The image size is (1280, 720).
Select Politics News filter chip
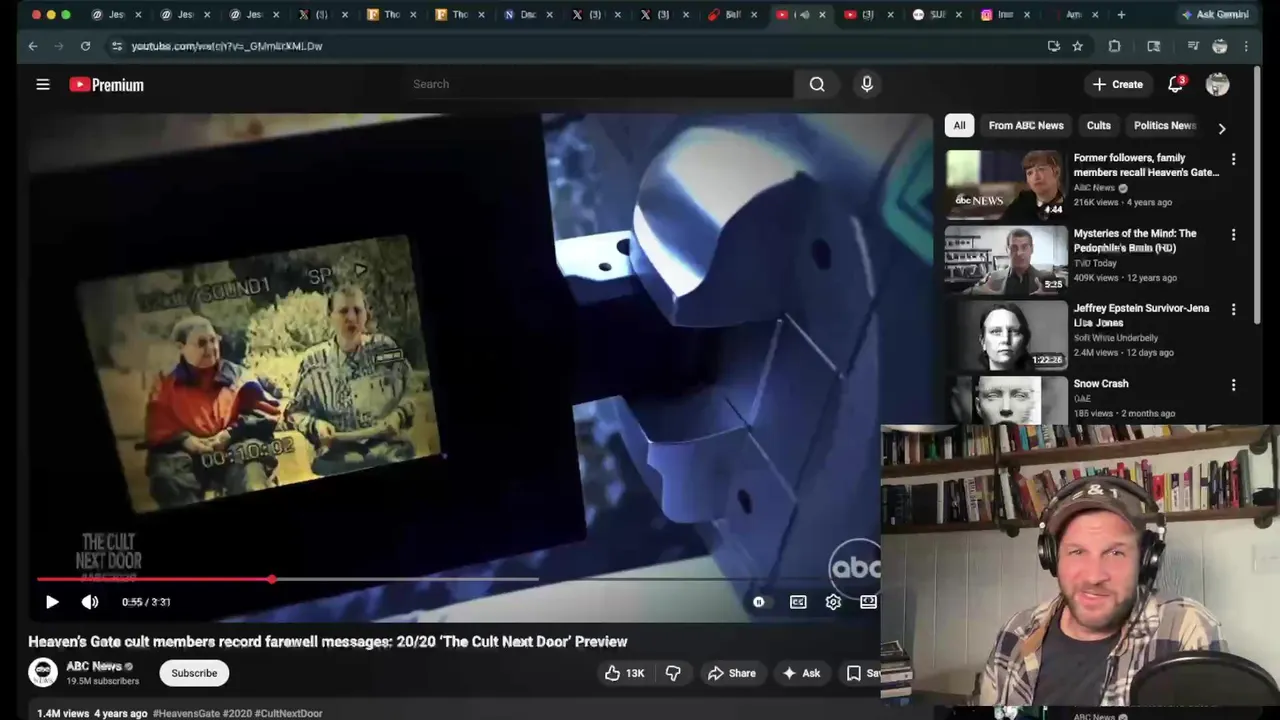coord(1163,125)
